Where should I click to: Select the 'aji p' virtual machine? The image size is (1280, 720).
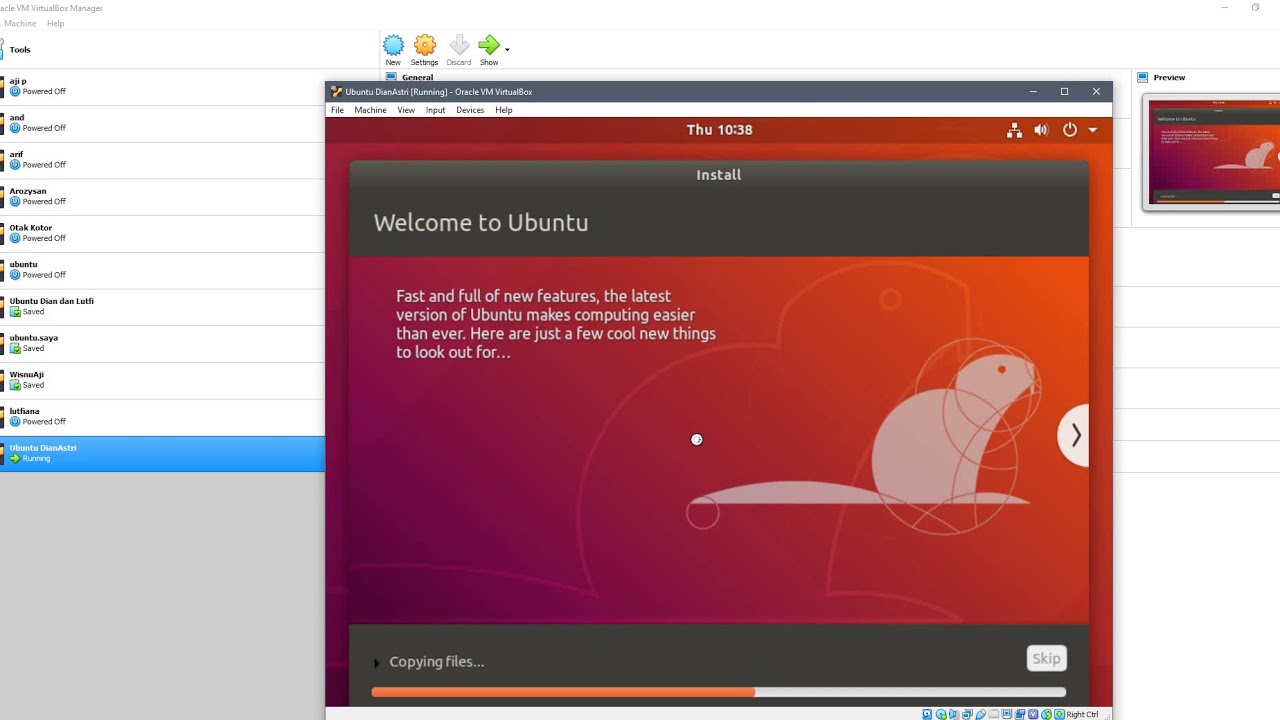[162, 86]
